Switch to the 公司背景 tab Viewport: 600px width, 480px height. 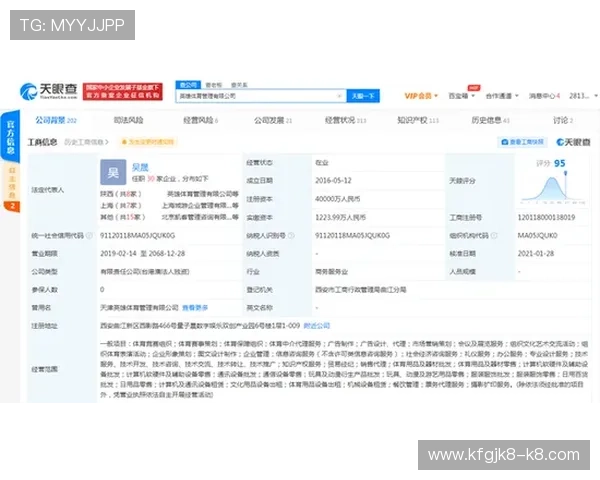pyautogui.click(x=56, y=120)
